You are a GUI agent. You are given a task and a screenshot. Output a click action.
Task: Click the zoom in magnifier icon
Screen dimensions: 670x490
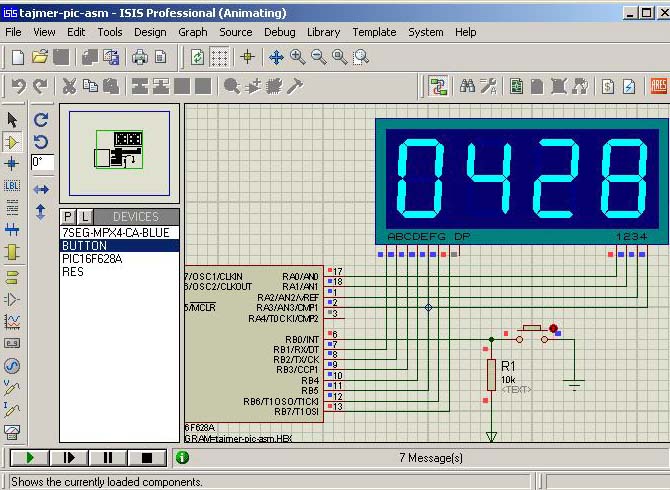297,57
